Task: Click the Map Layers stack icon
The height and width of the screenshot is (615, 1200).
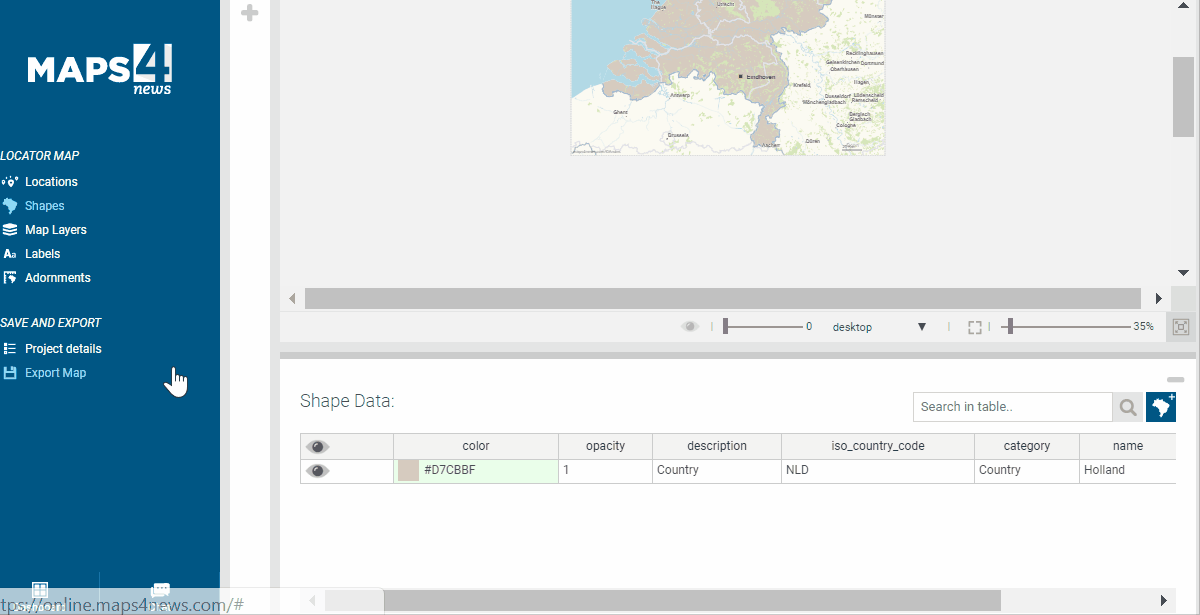Action: [x=10, y=230]
